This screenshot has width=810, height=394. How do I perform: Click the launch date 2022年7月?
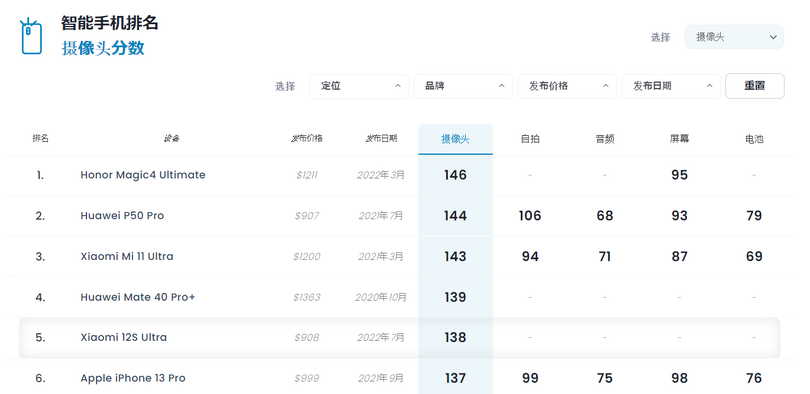(x=381, y=338)
